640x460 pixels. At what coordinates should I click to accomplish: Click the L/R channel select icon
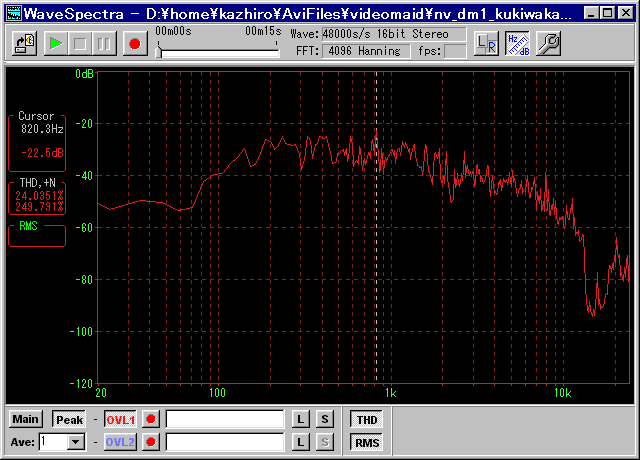tap(486, 42)
